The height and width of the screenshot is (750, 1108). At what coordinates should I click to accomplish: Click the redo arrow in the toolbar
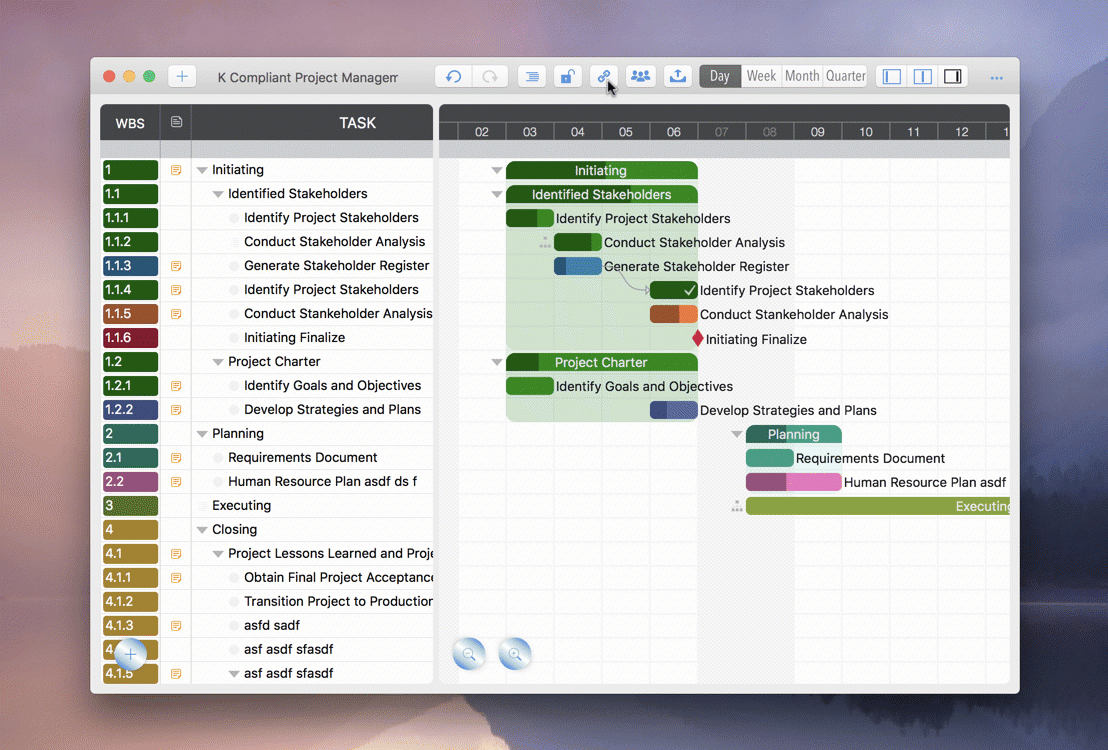click(490, 77)
